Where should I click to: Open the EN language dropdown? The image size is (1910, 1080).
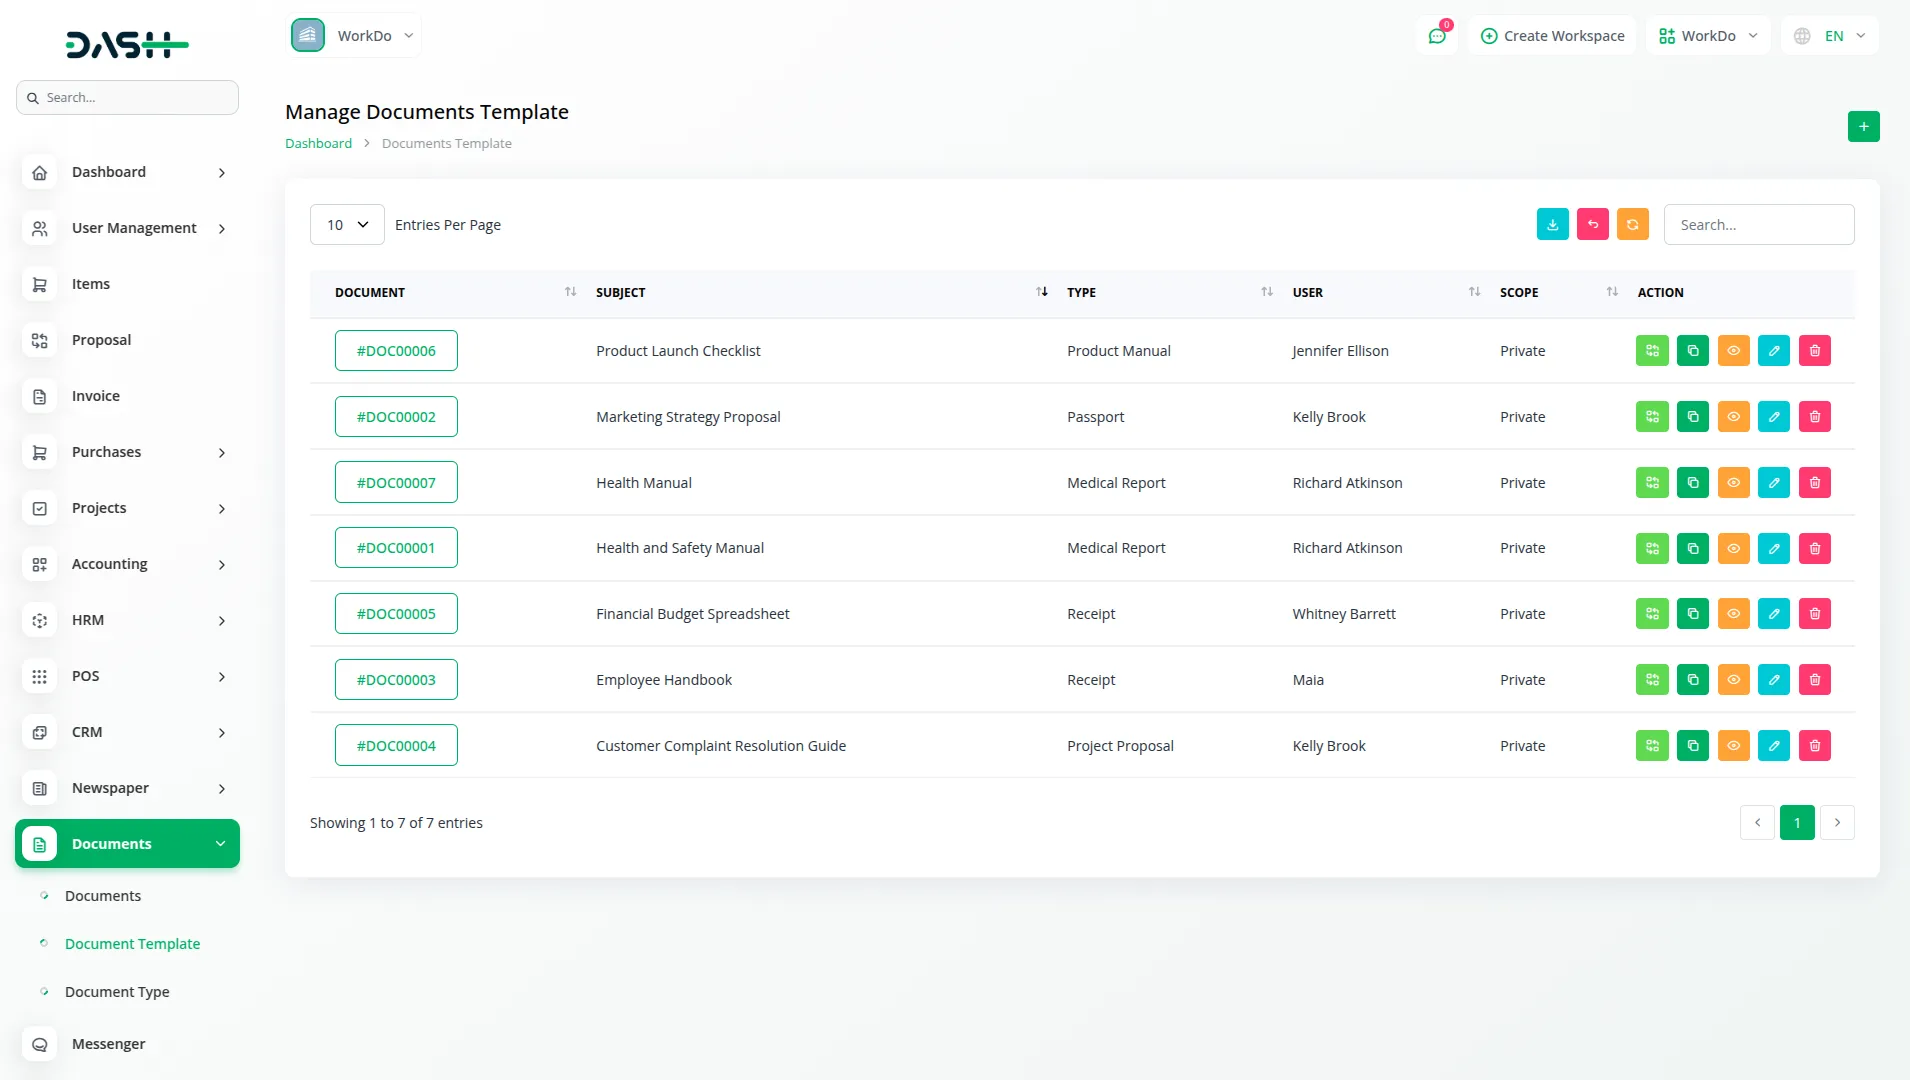[1829, 35]
